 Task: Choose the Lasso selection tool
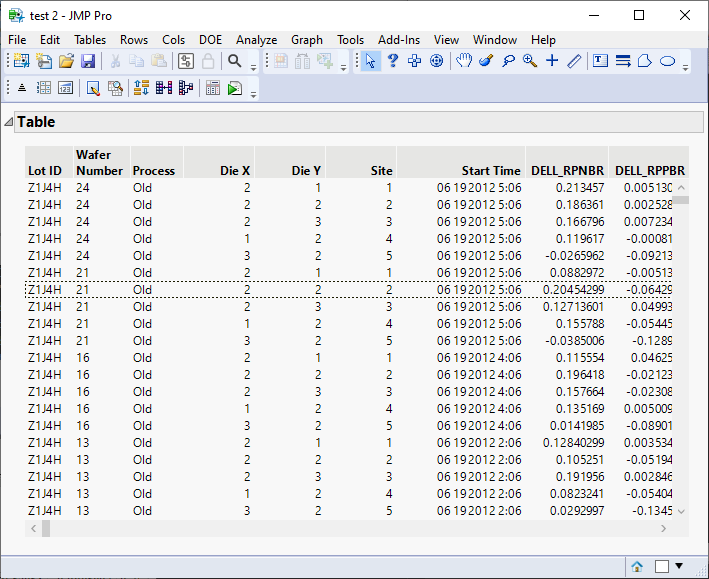coord(508,61)
